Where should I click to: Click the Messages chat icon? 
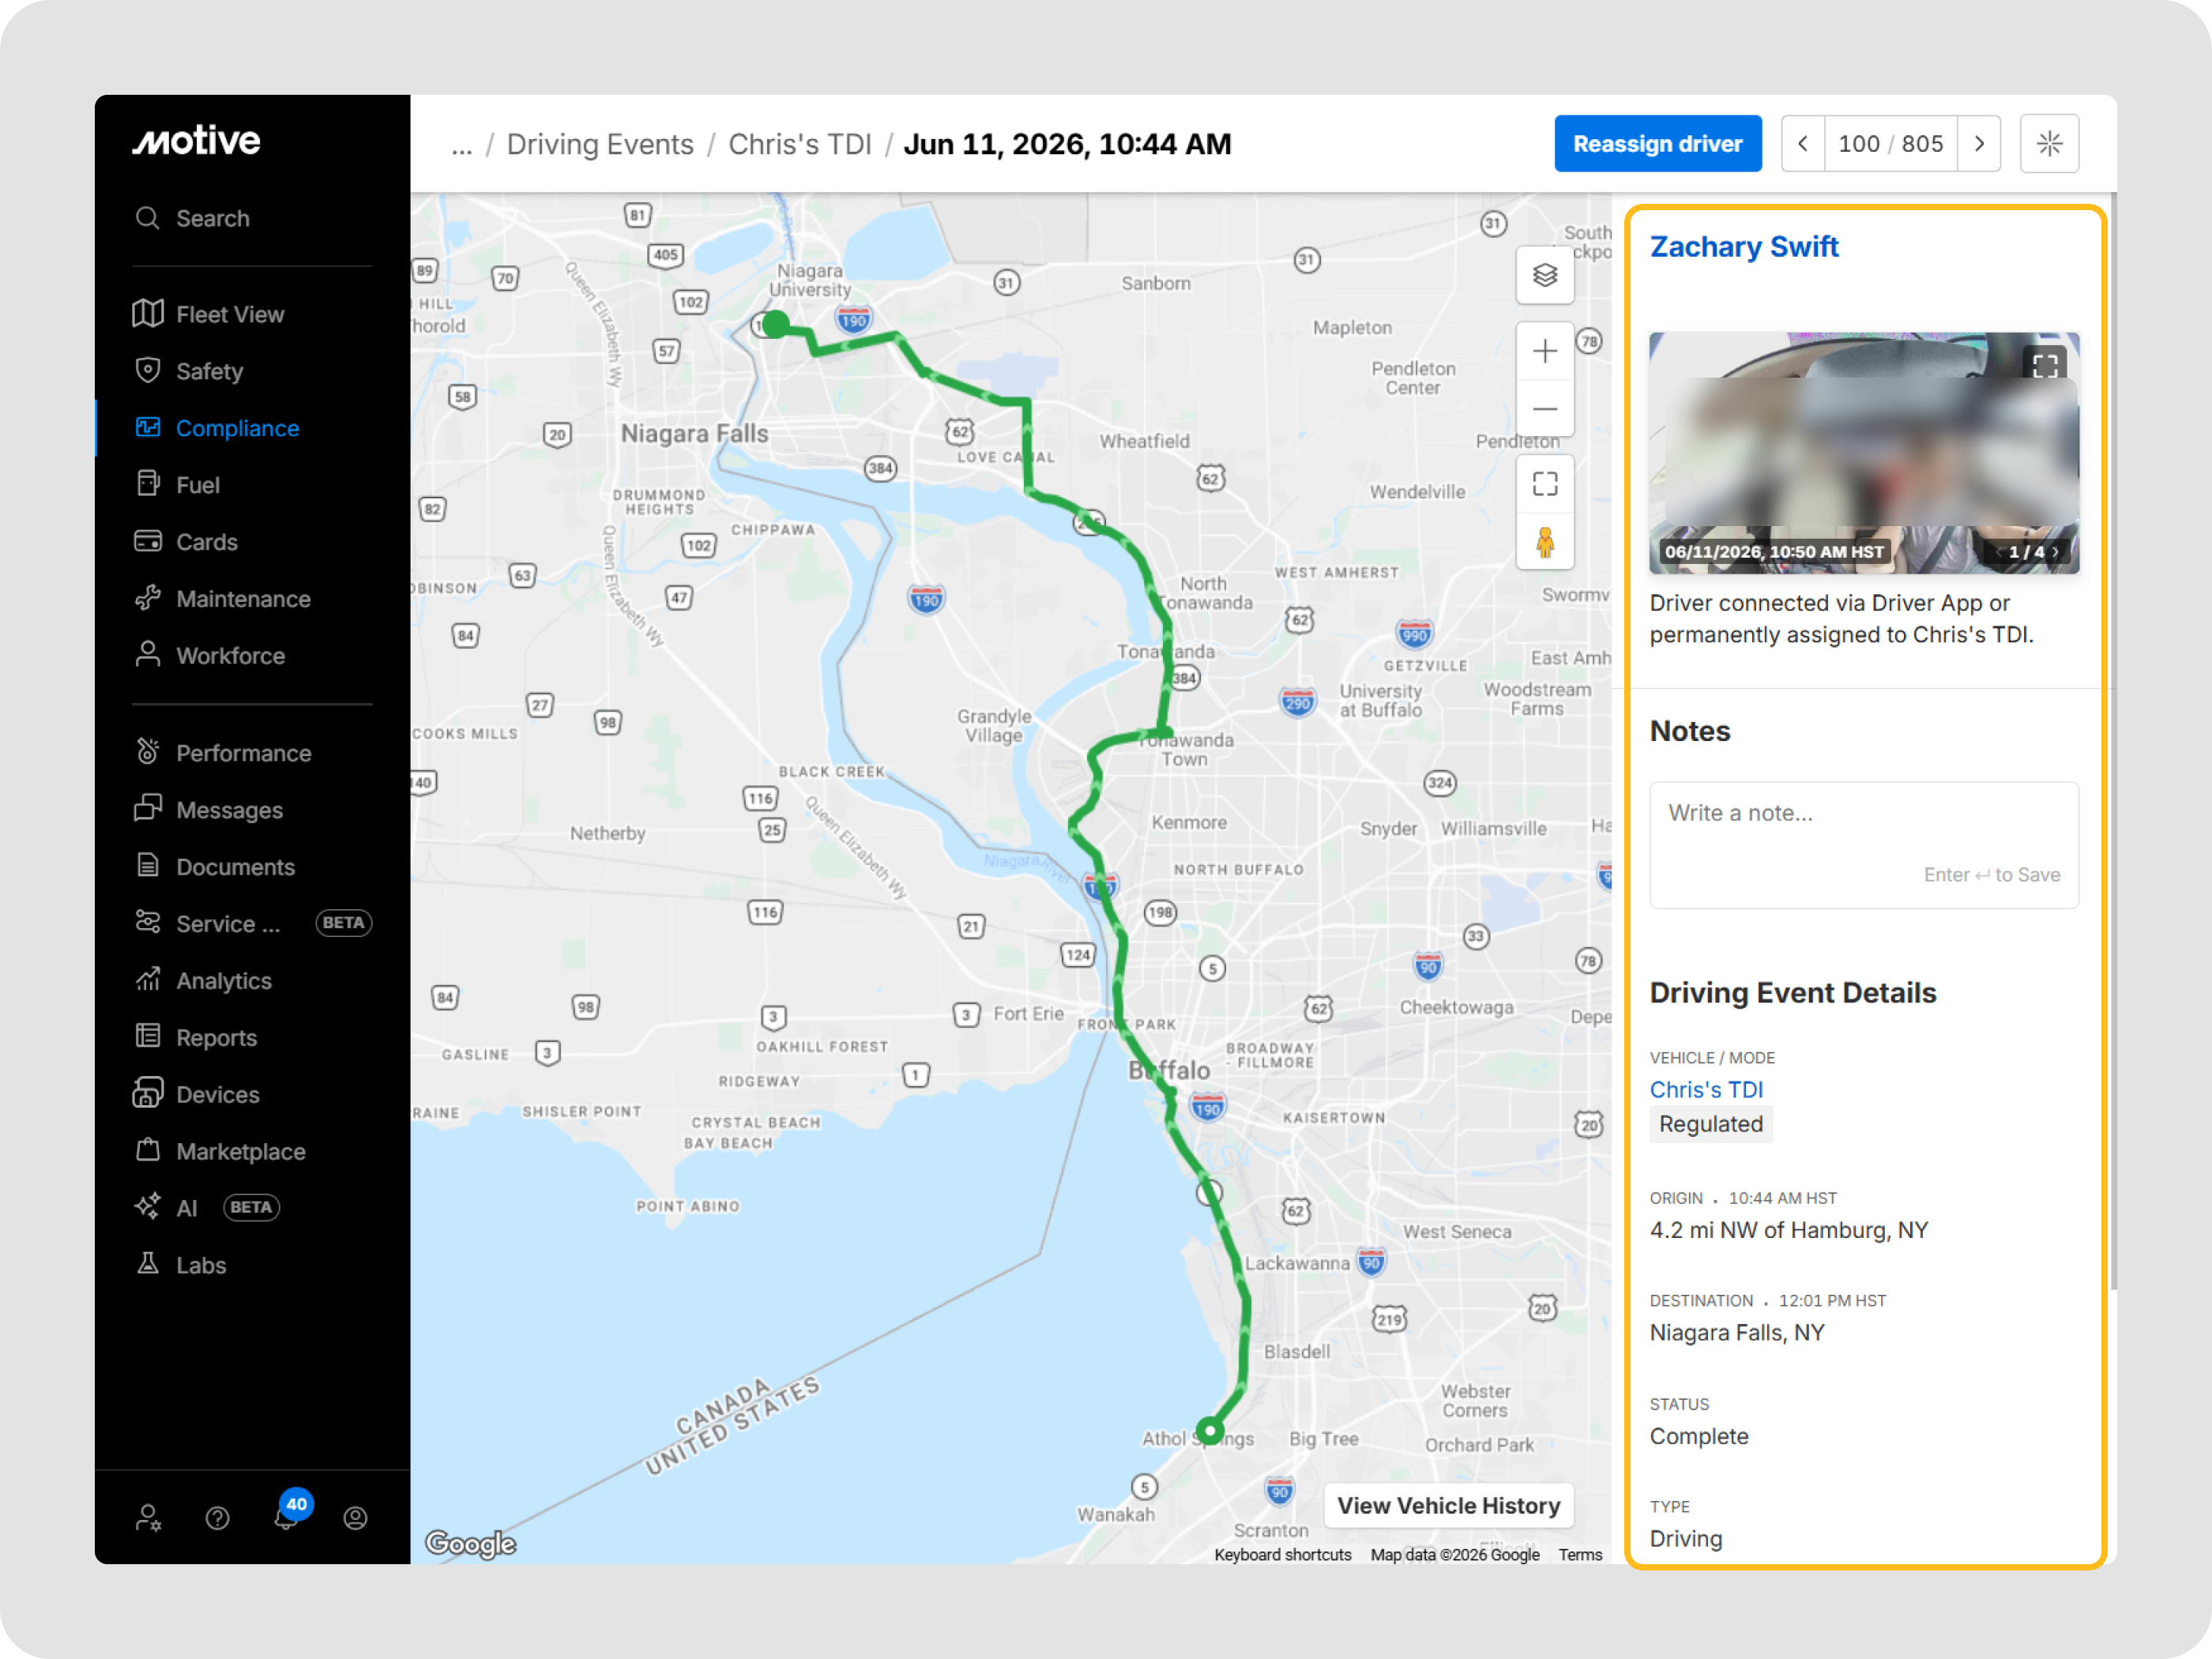point(148,809)
